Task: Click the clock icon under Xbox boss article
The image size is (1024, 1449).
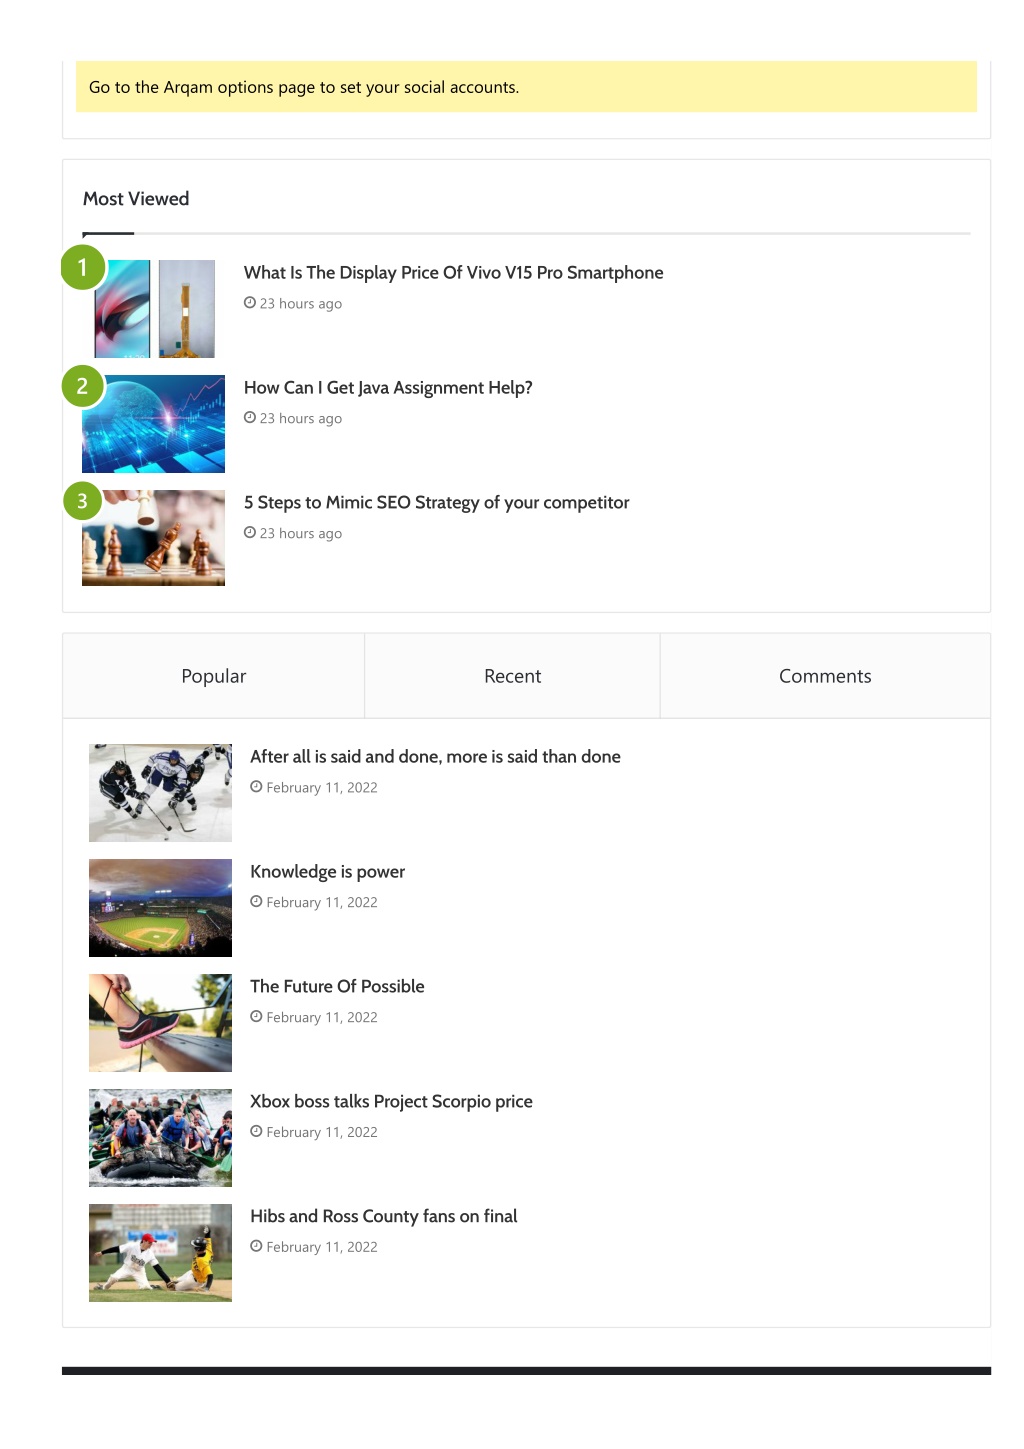Action: [x=256, y=1132]
